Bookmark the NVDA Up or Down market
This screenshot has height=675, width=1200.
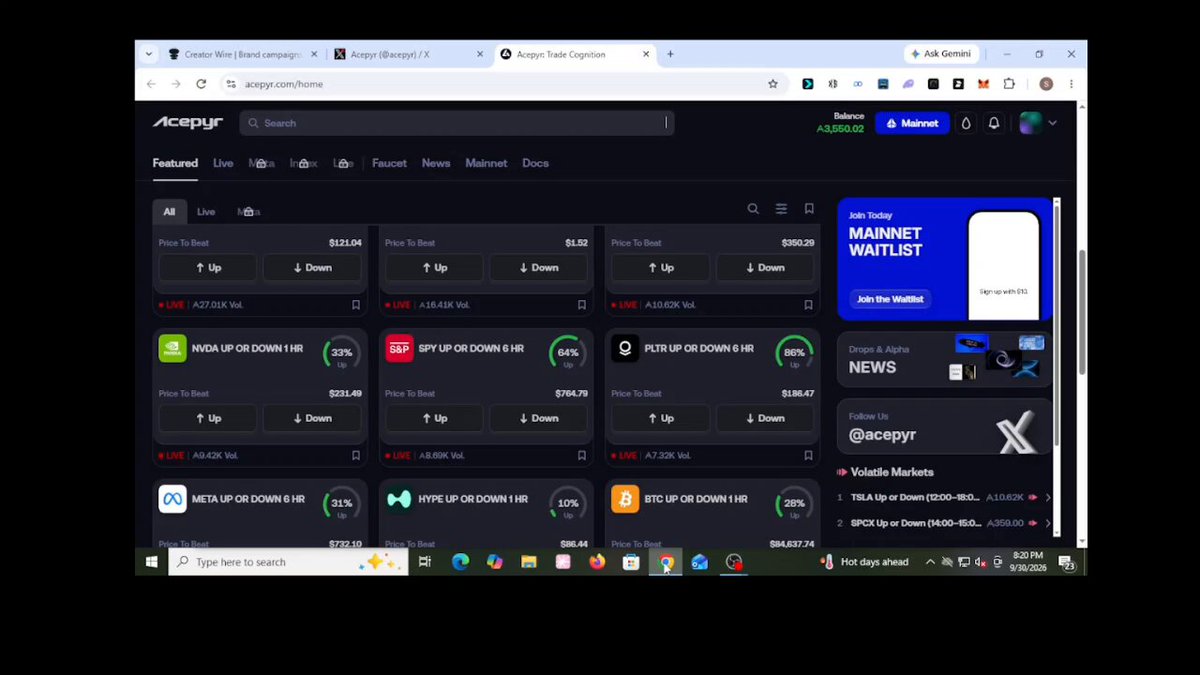(355, 455)
